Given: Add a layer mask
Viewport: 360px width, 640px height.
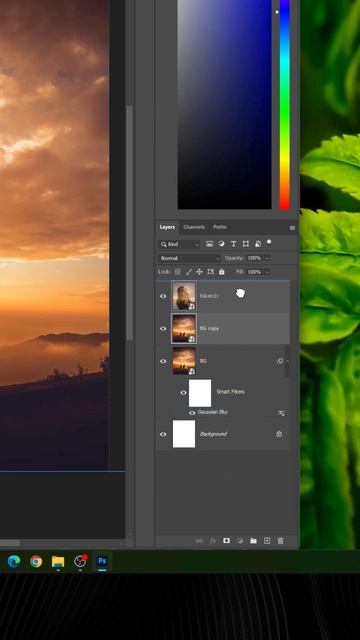Looking at the screenshot, I should [x=226, y=541].
